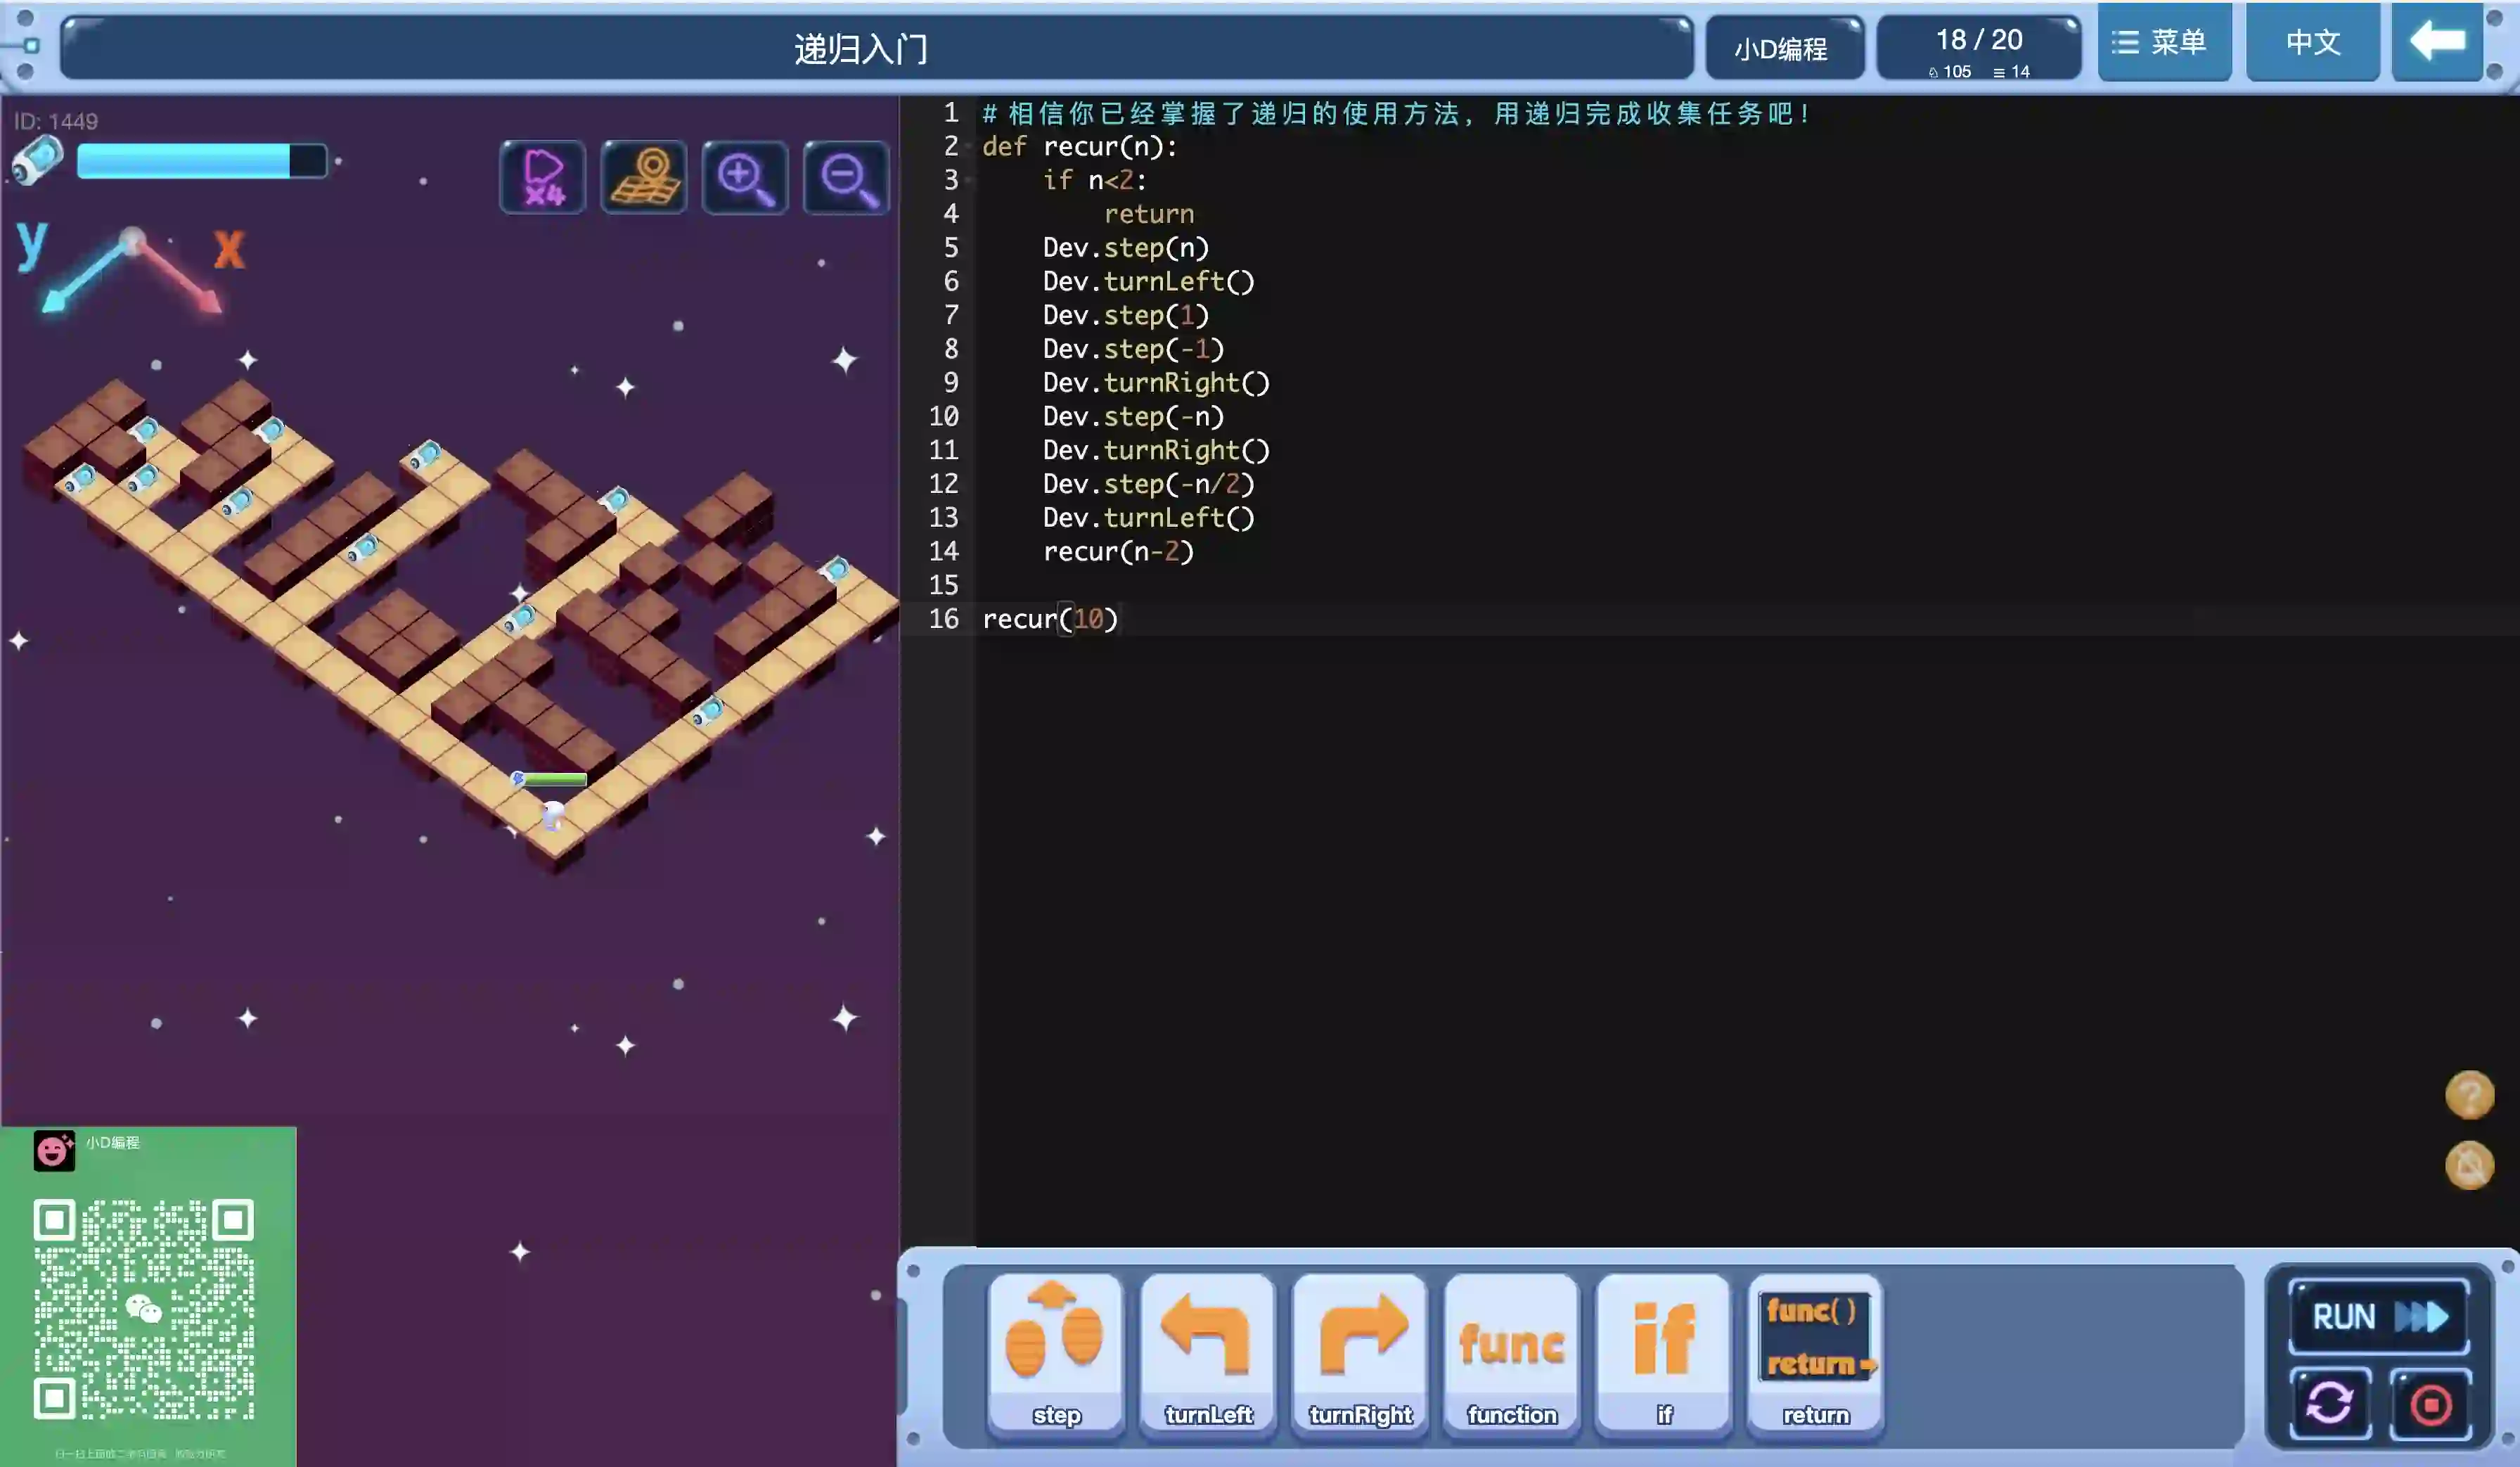Open the 菜单 menu
The image size is (2520, 1467).
[2163, 42]
